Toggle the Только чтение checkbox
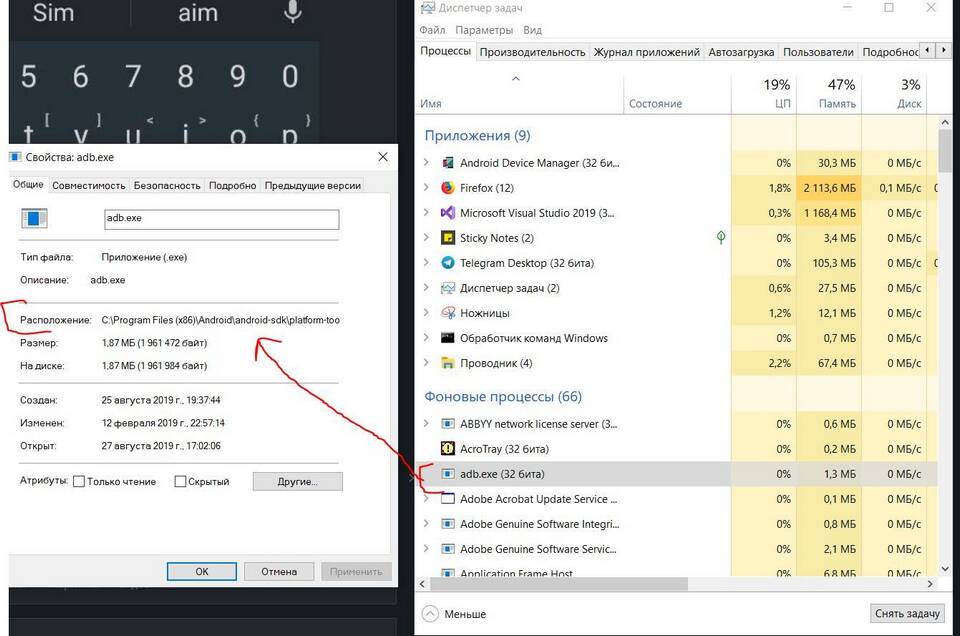960x636 pixels. click(x=79, y=482)
